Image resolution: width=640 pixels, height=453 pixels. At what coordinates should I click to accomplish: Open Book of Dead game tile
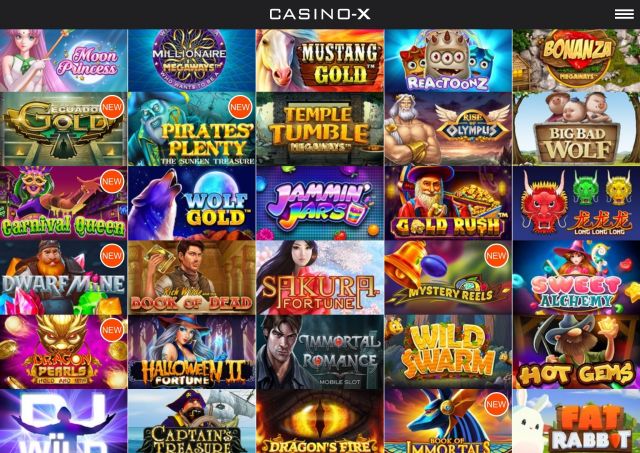point(191,278)
